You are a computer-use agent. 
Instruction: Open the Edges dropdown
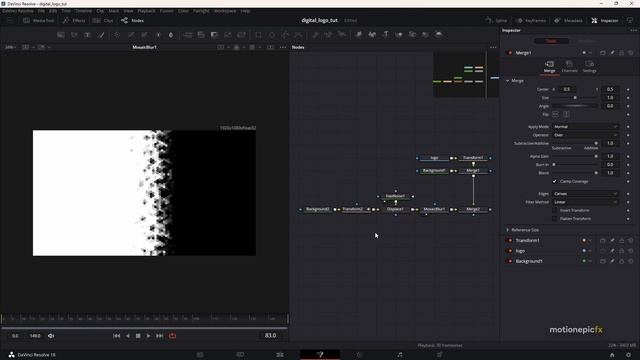585,193
